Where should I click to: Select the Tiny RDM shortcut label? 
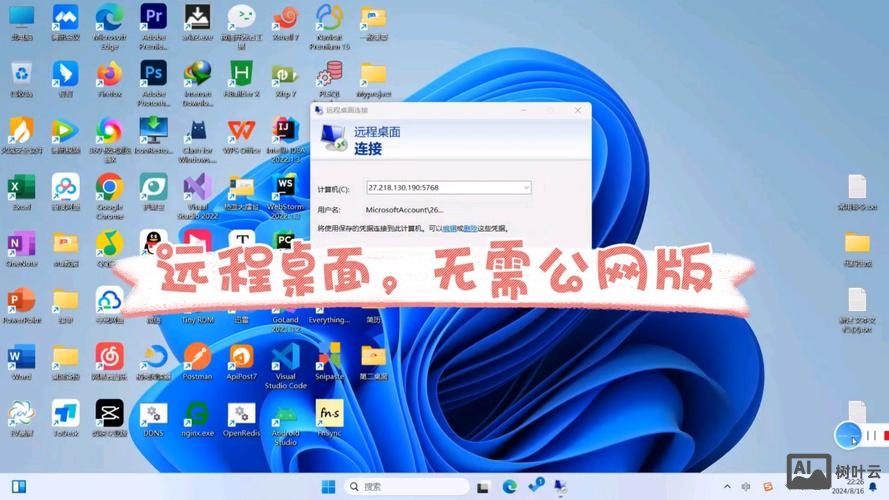coord(197,320)
